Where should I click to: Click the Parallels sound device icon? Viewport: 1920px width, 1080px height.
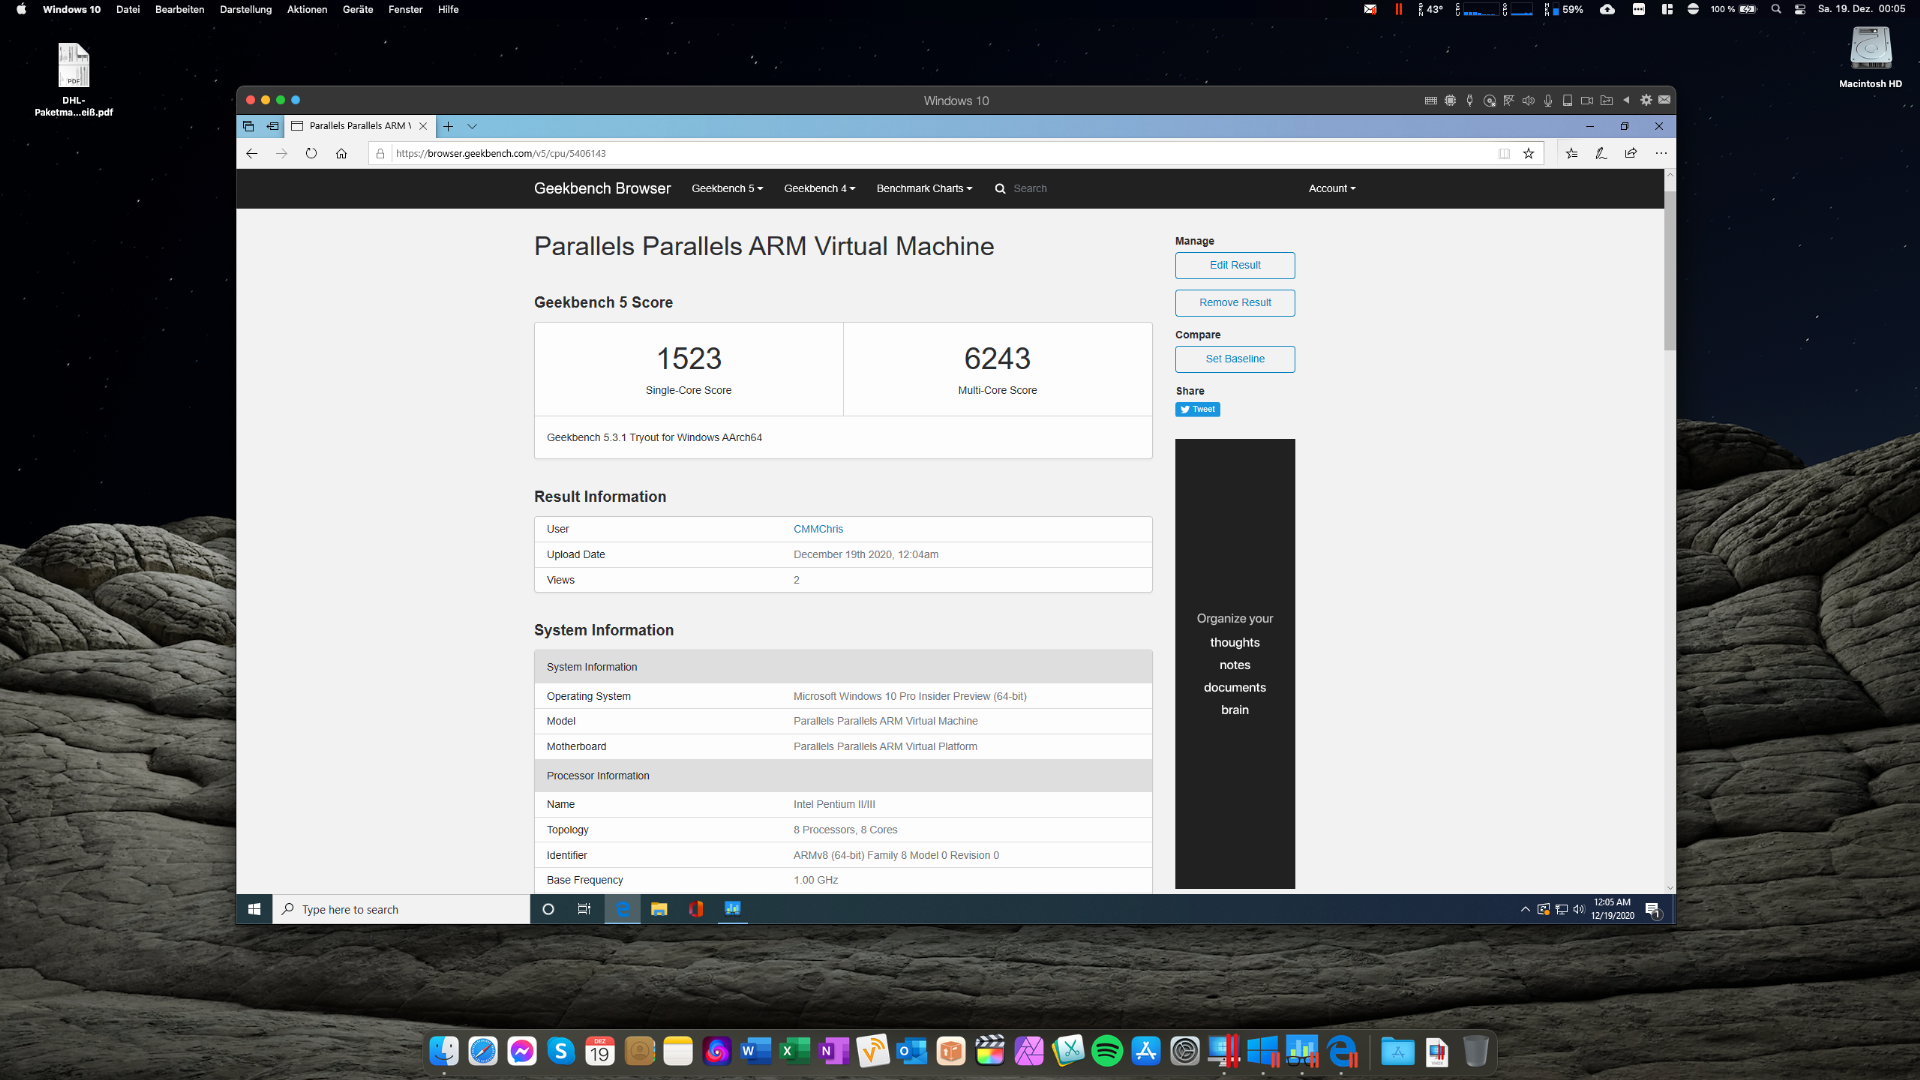click(1528, 100)
